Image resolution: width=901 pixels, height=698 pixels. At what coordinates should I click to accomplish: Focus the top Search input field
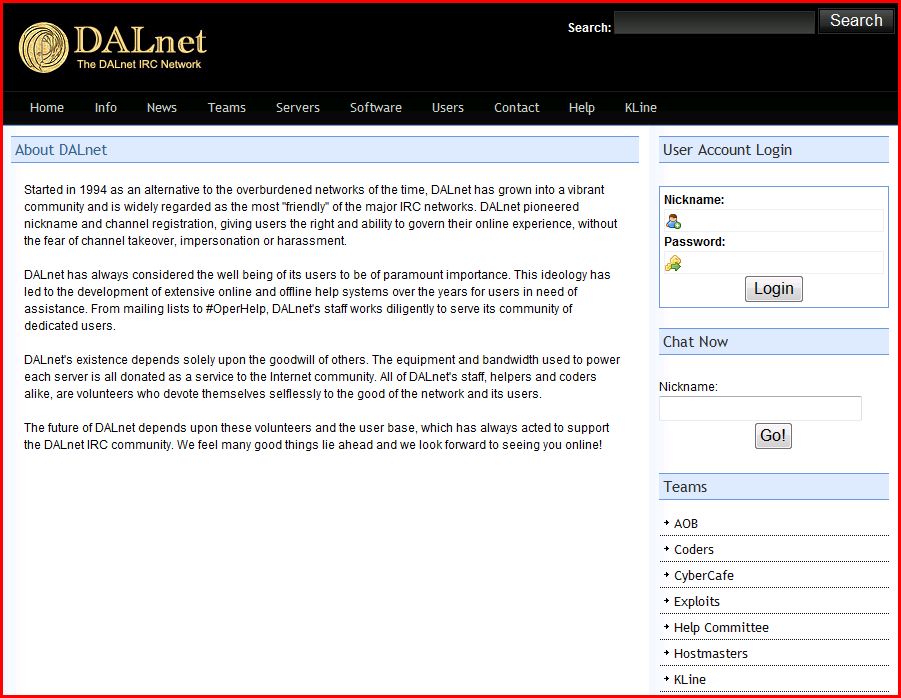(x=714, y=22)
